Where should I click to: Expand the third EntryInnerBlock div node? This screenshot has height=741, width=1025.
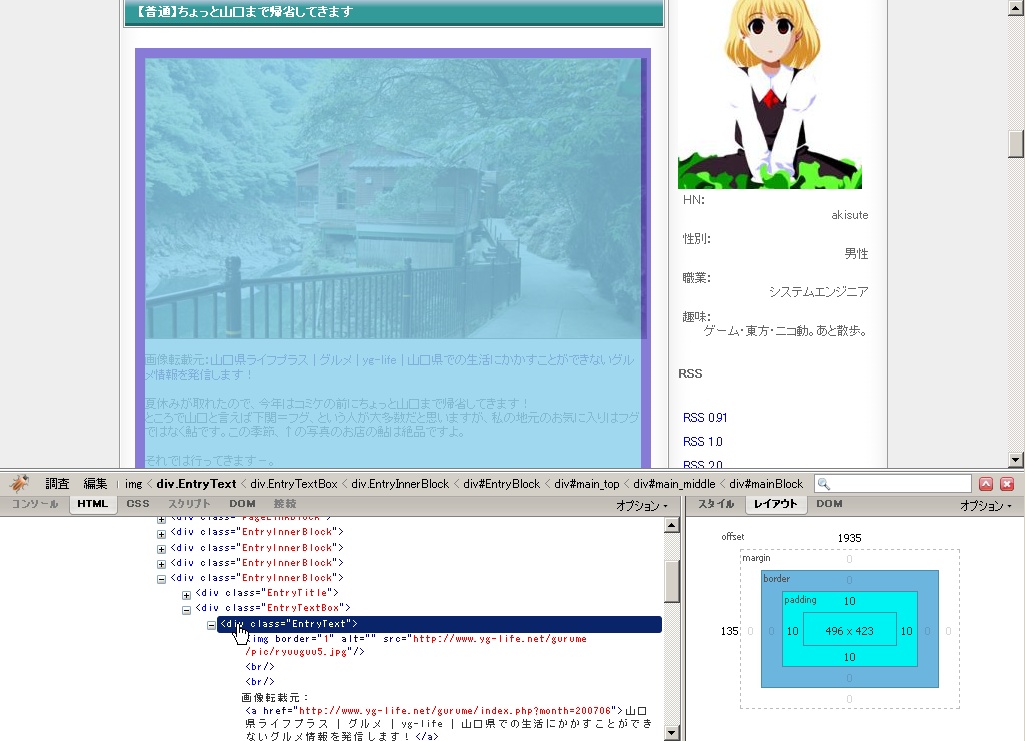coord(161,565)
